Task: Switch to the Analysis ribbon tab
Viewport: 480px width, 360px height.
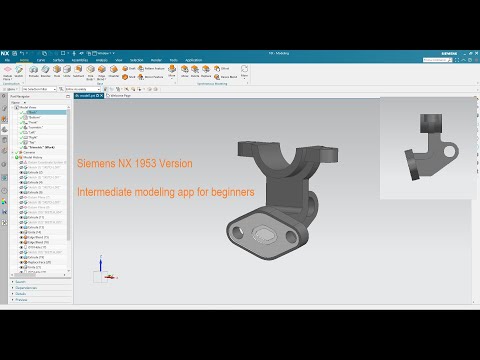Action: (x=102, y=60)
